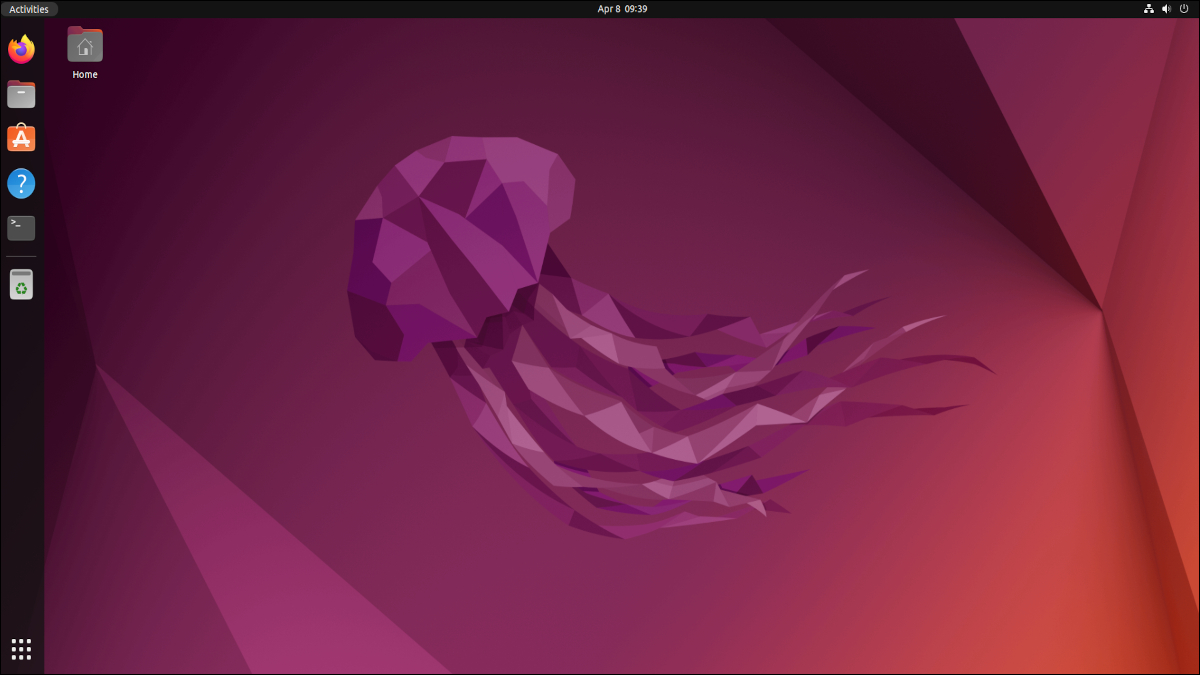View the Trash from the dock

tap(21, 284)
